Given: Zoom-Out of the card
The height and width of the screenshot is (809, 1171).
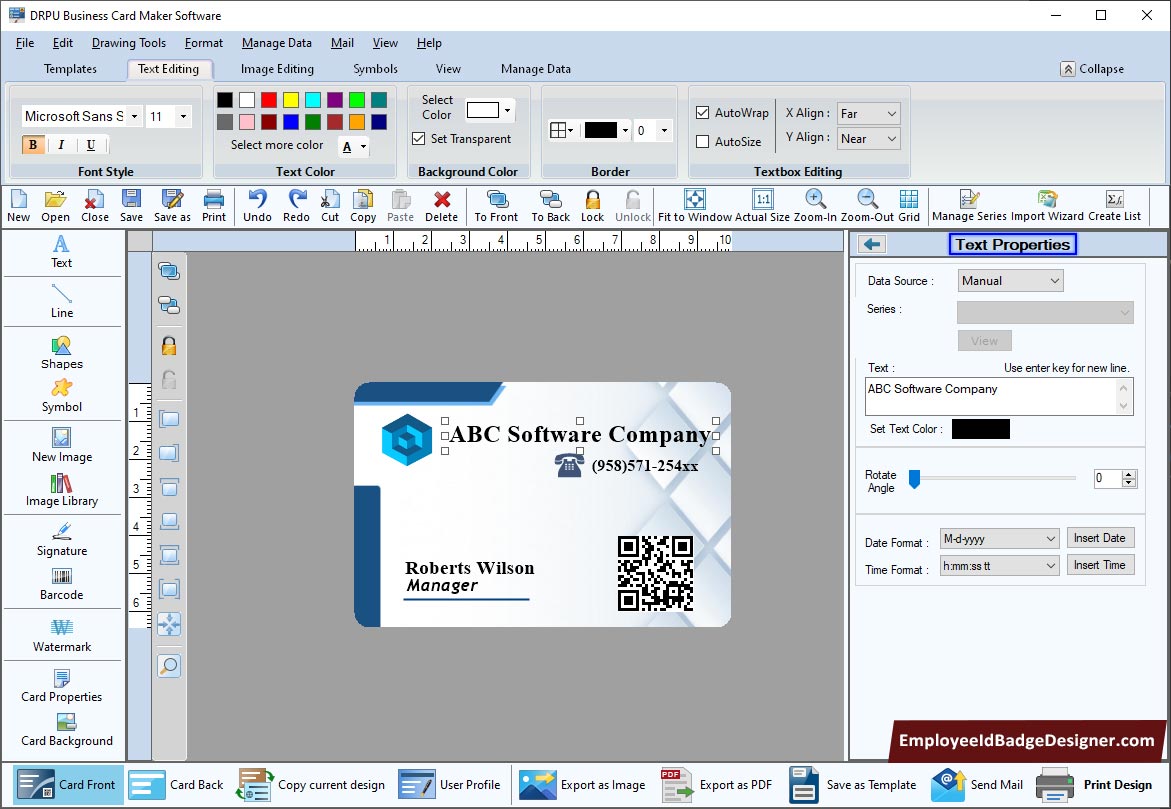Looking at the screenshot, I should tap(867, 205).
